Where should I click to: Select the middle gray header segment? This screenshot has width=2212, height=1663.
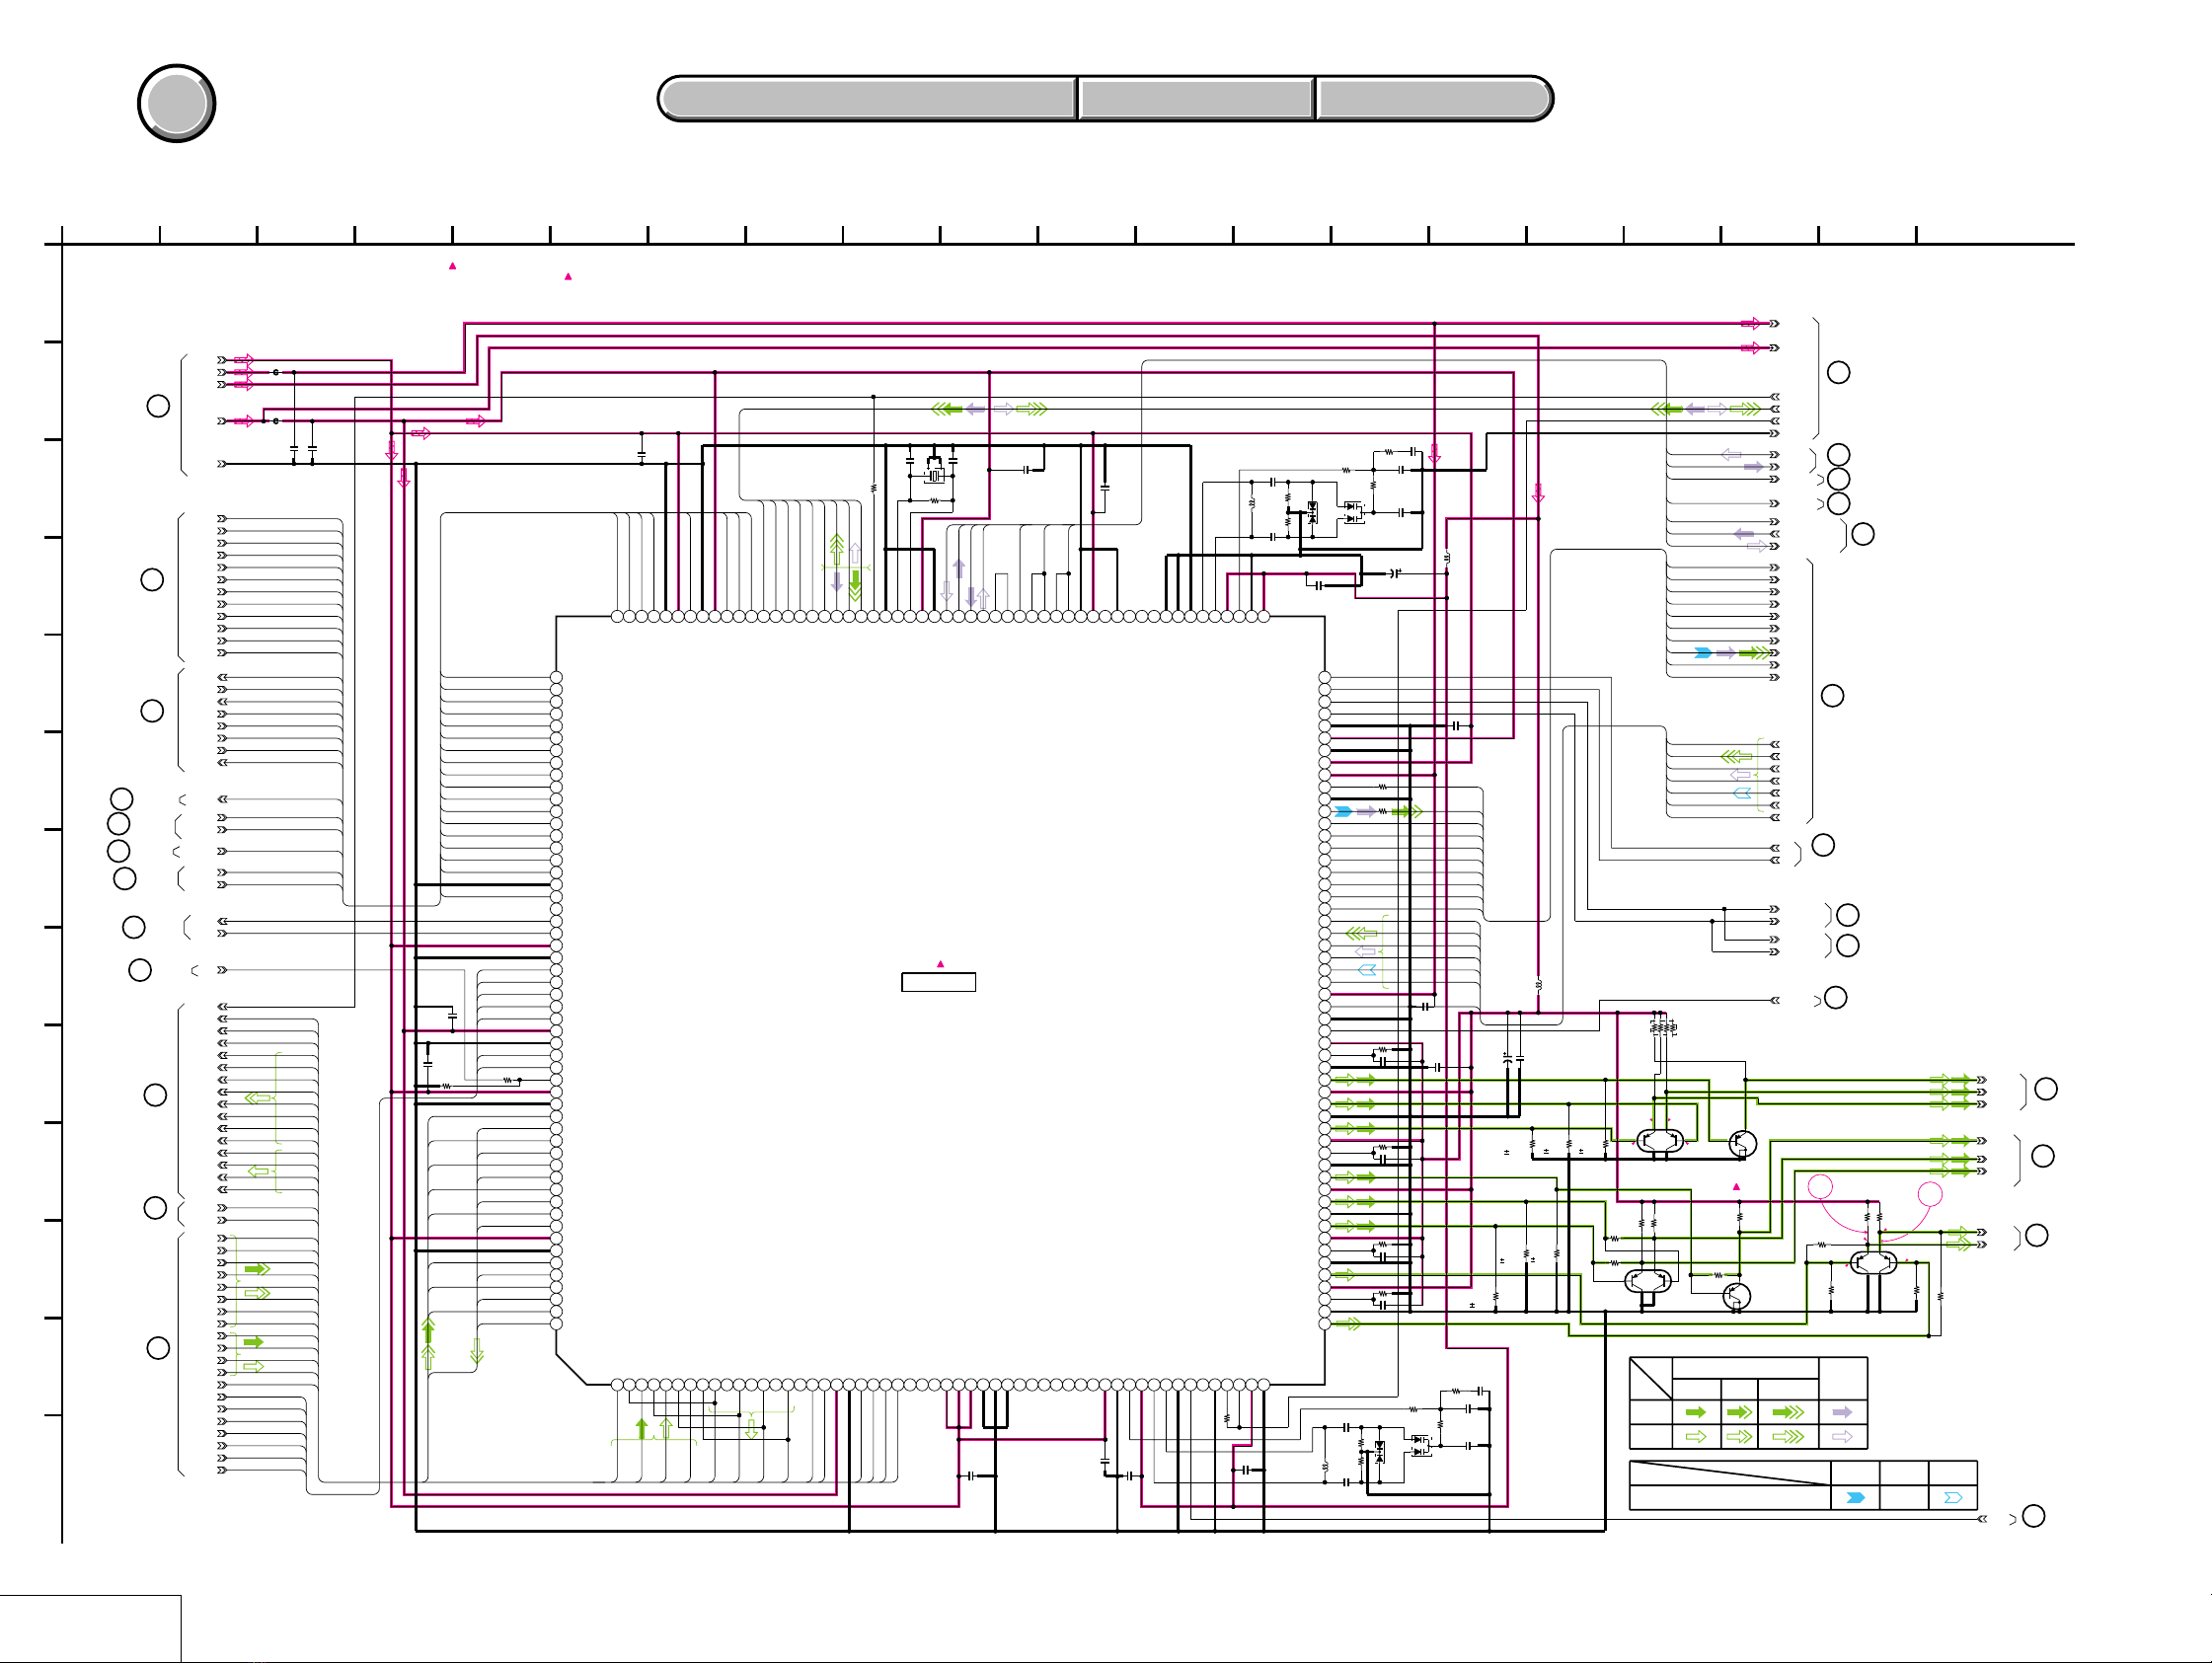(x=1196, y=99)
